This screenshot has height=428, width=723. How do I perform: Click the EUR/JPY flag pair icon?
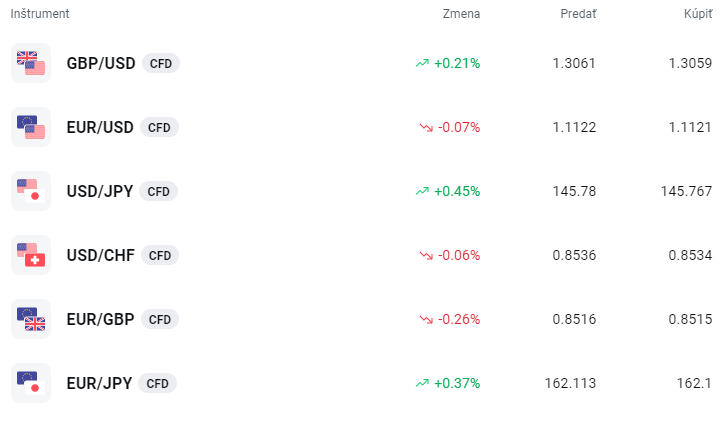(31, 383)
